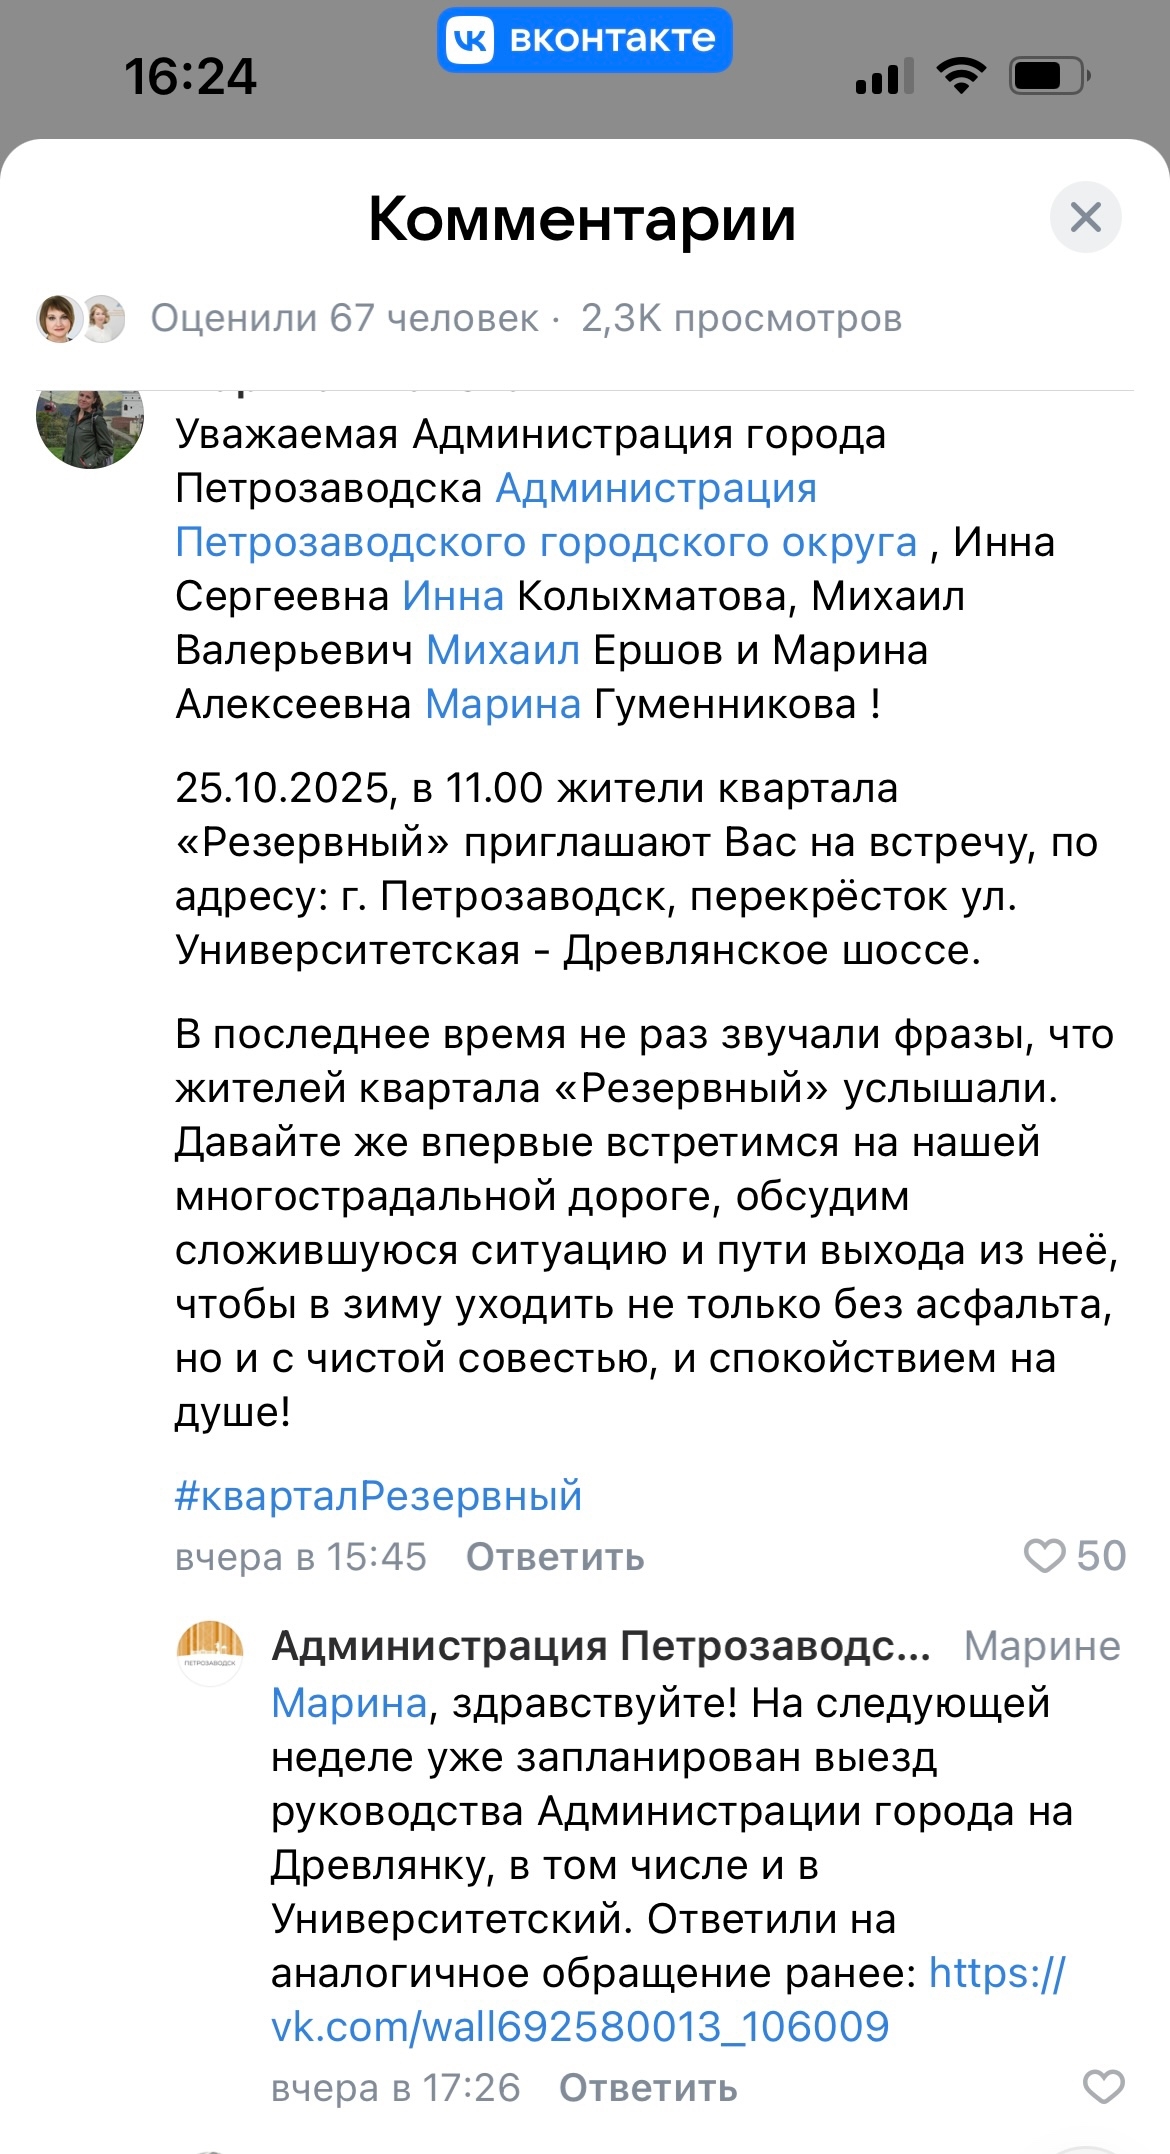Screen dimensions: 1170x2154
Task: Like Marina's comment with the heart
Action: tap(1045, 1556)
